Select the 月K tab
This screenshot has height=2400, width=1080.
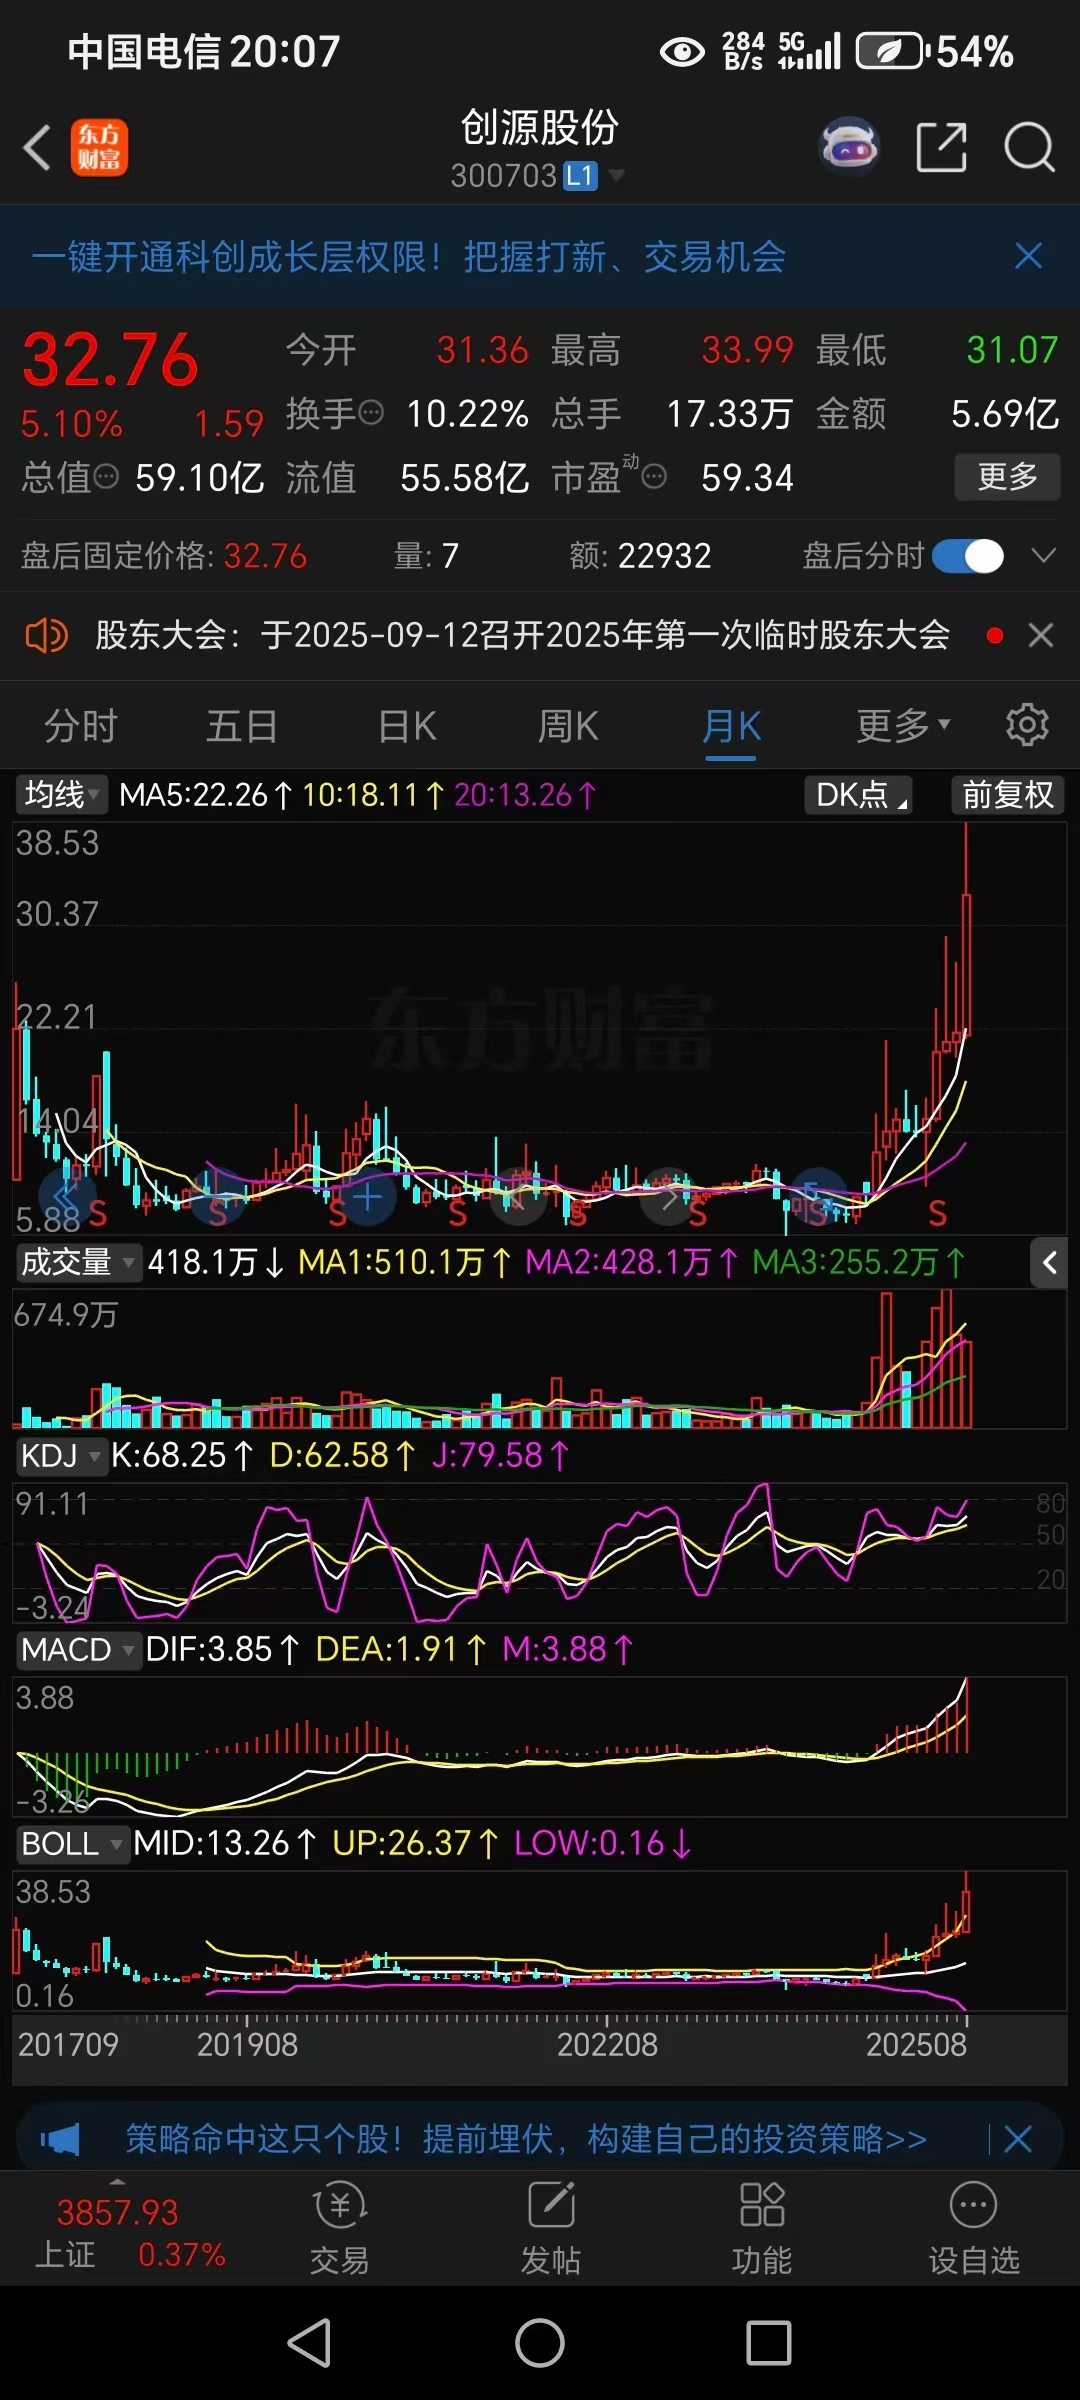[731, 726]
